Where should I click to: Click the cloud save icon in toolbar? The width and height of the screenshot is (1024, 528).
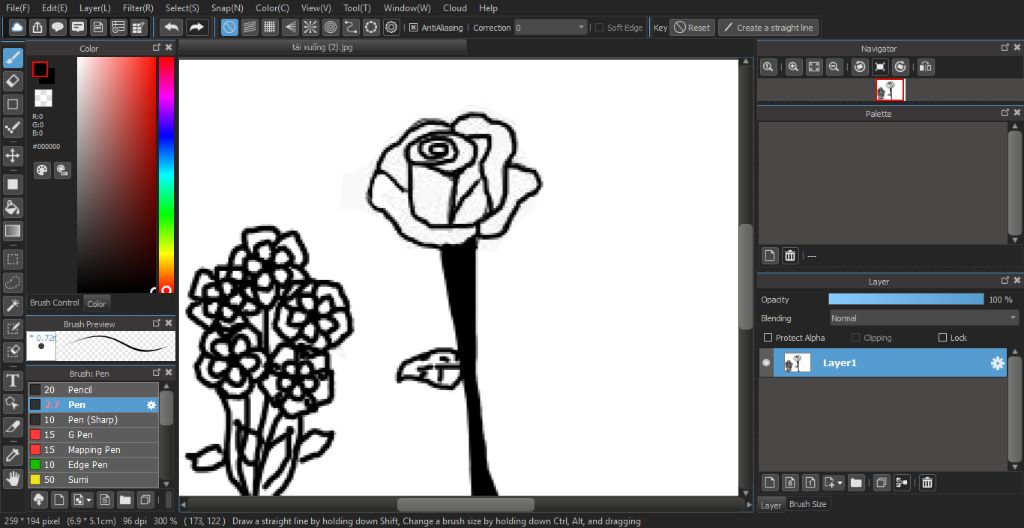pos(17,27)
